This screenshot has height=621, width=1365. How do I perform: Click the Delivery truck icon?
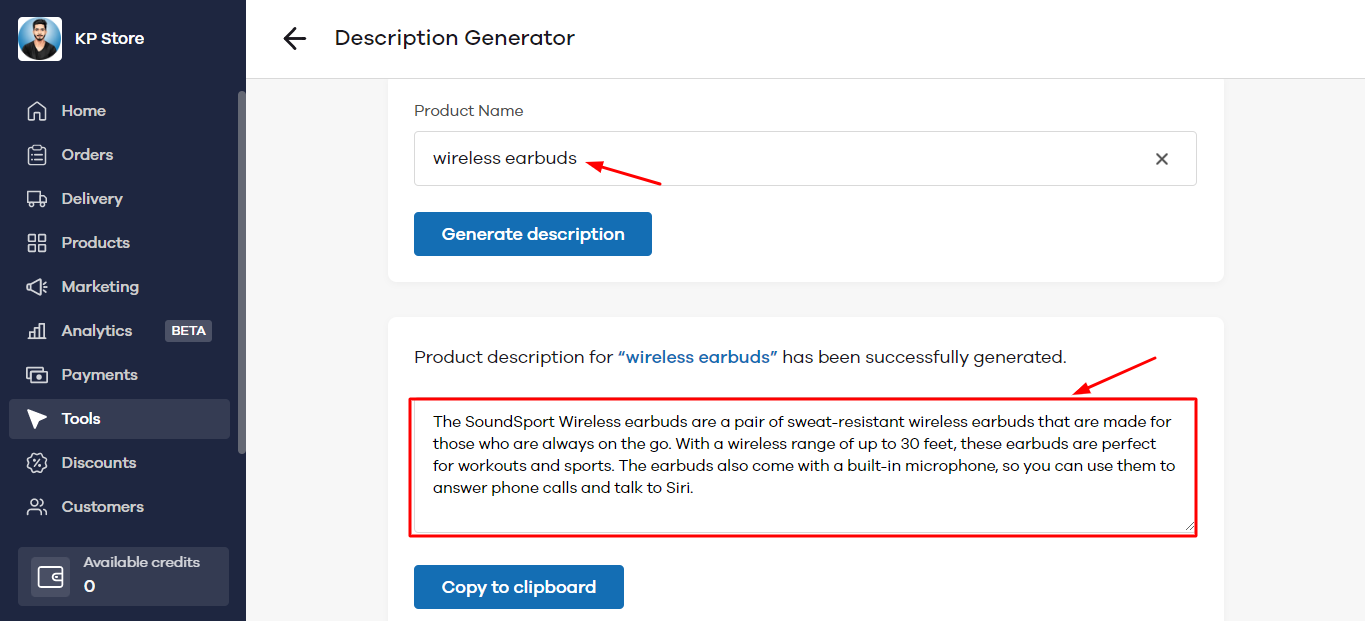point(37,199)
